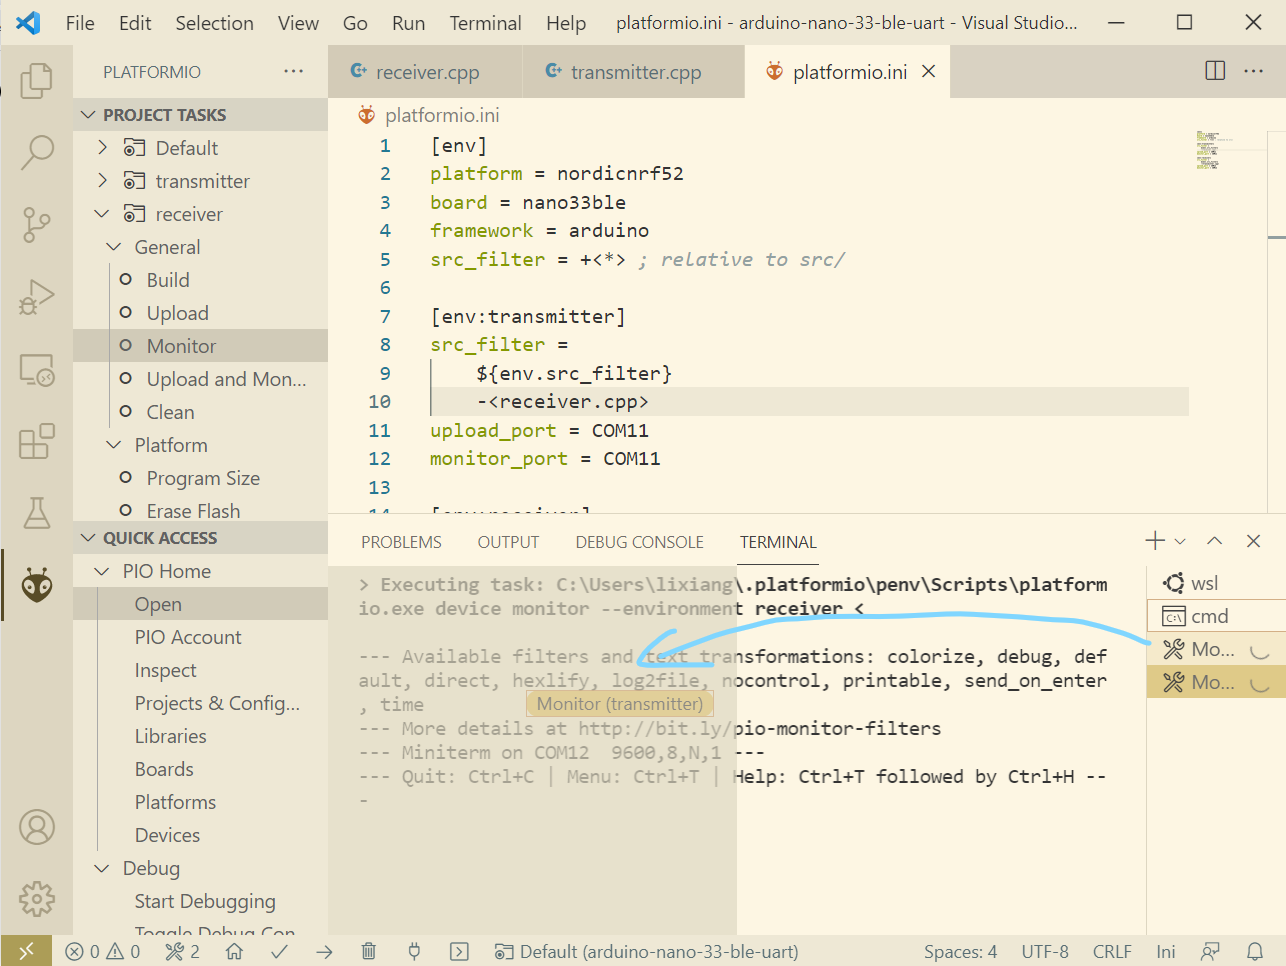Click running tasks indicator in status bar
Image resolution: width=1286 pixels, height=966 pixels.
tap(183, 951)
